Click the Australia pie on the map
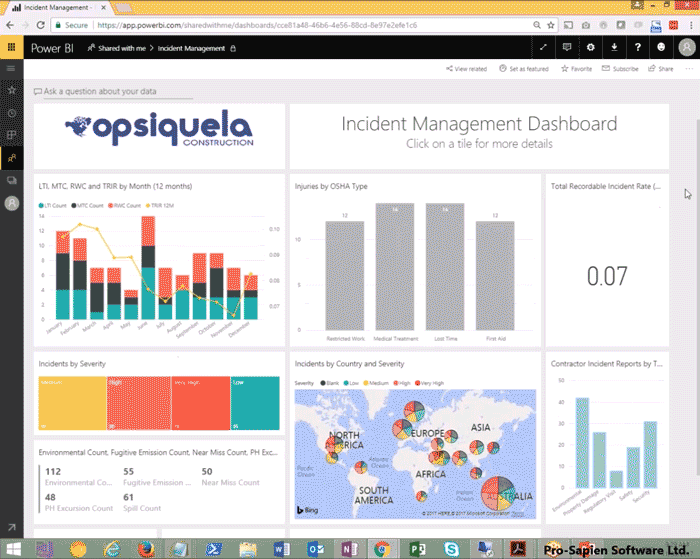The image size is (700, 559). (x=498, y=493)
